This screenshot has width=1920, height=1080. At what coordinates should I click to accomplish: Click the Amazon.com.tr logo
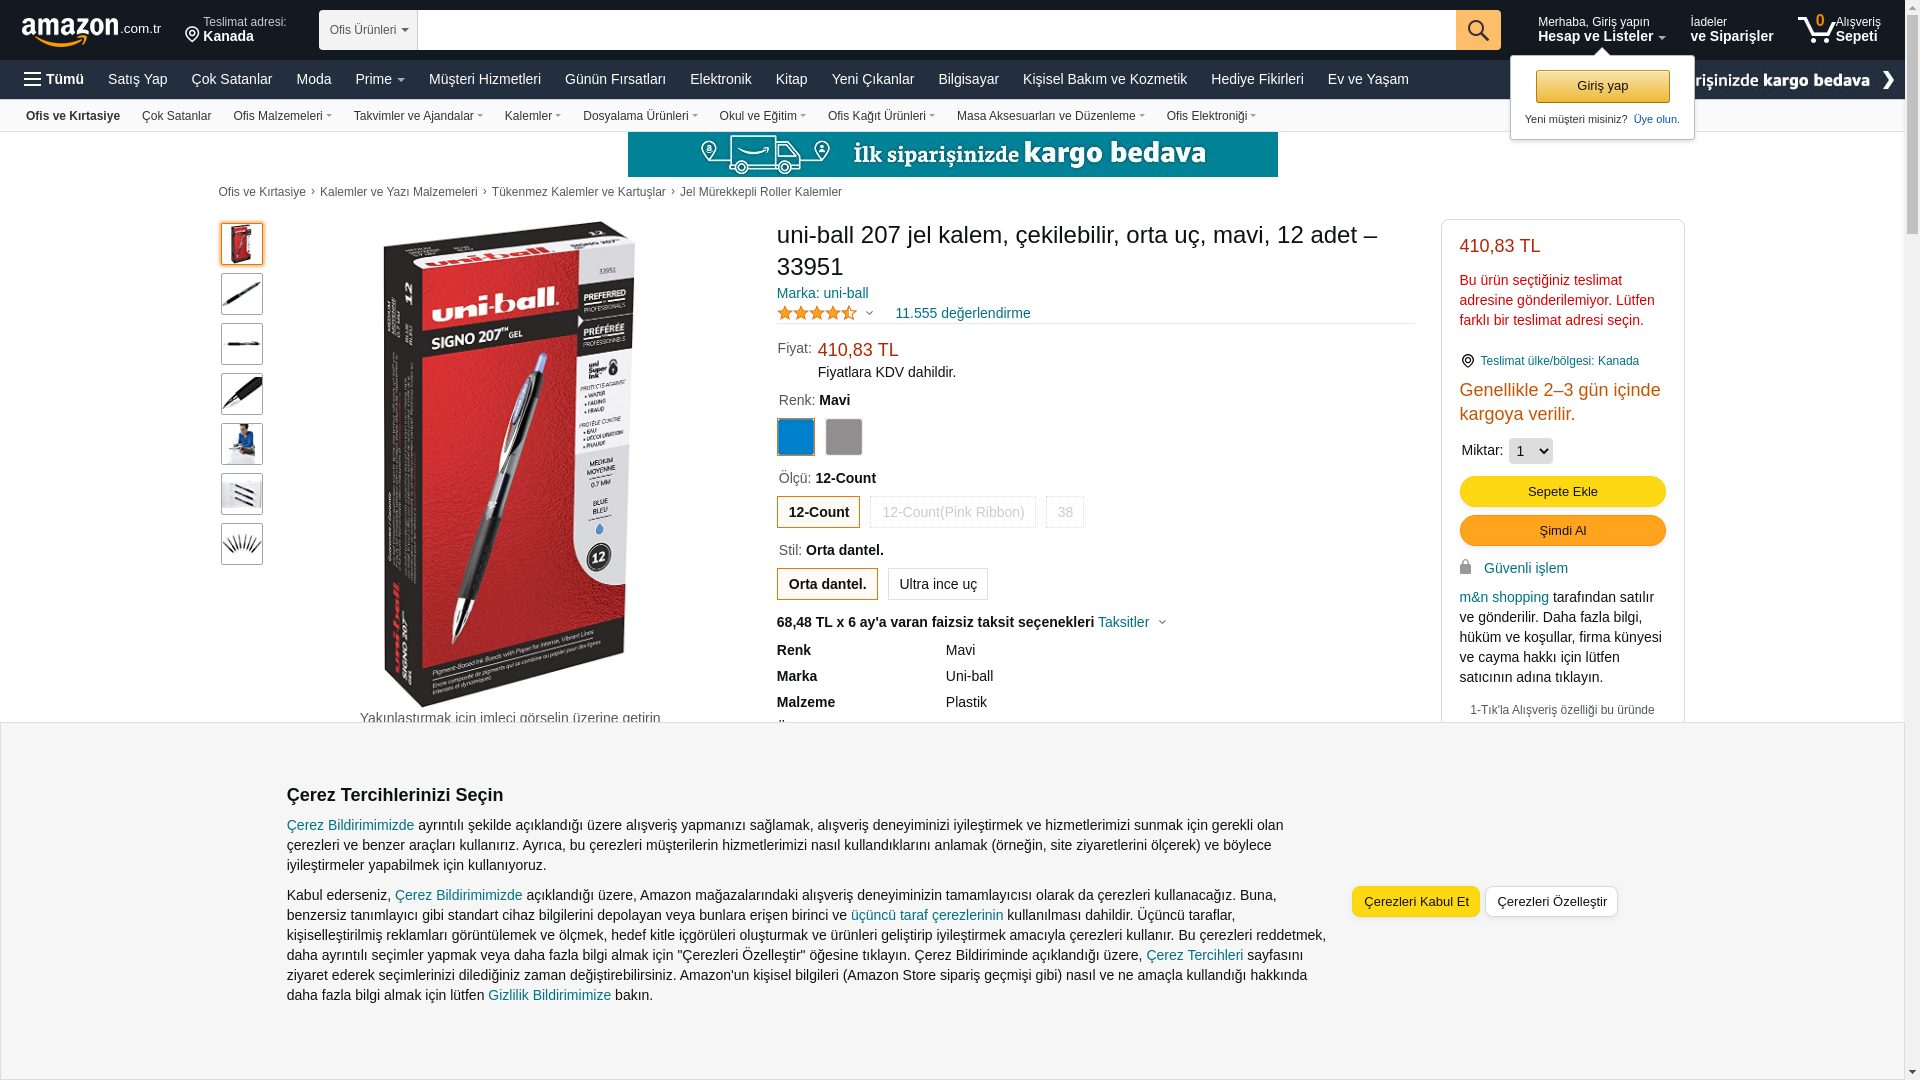click(91, 31)
